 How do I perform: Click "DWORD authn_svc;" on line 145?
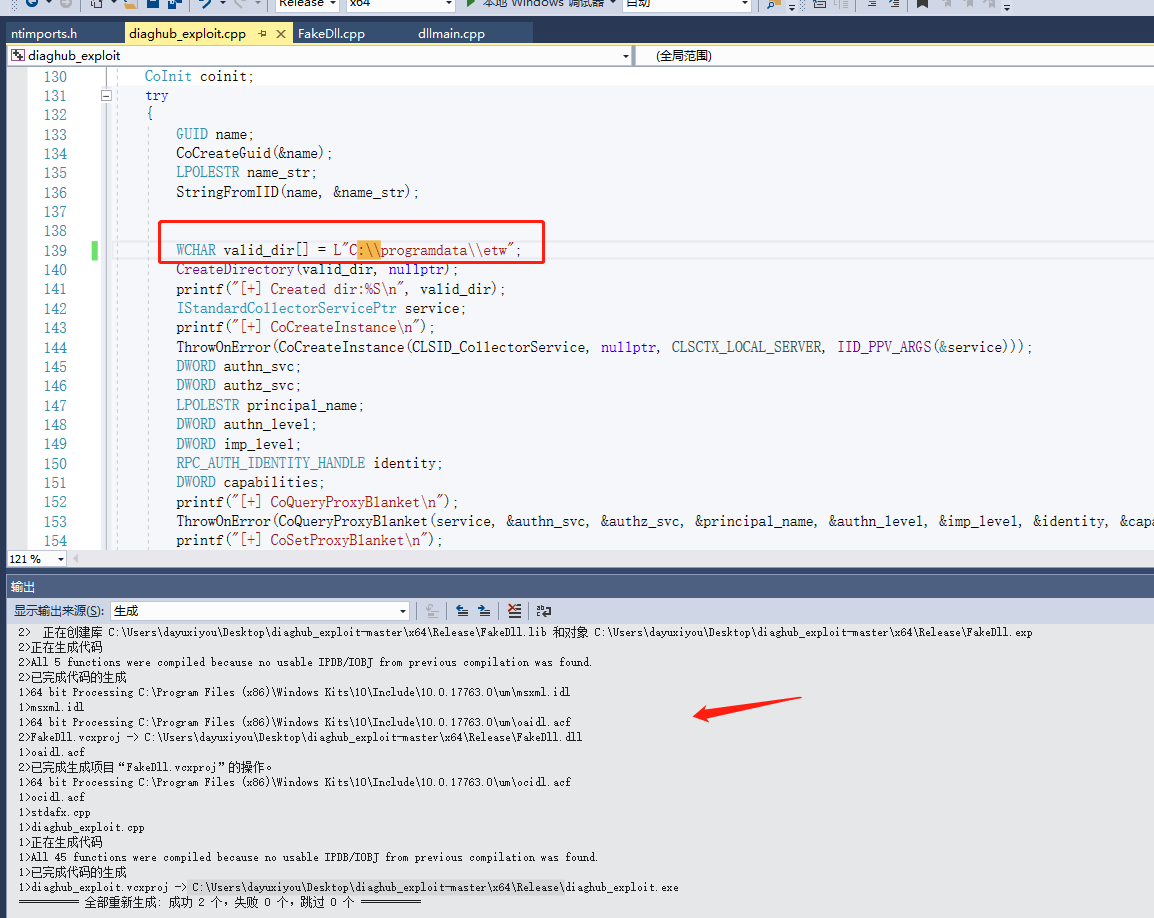coord(238,367)
